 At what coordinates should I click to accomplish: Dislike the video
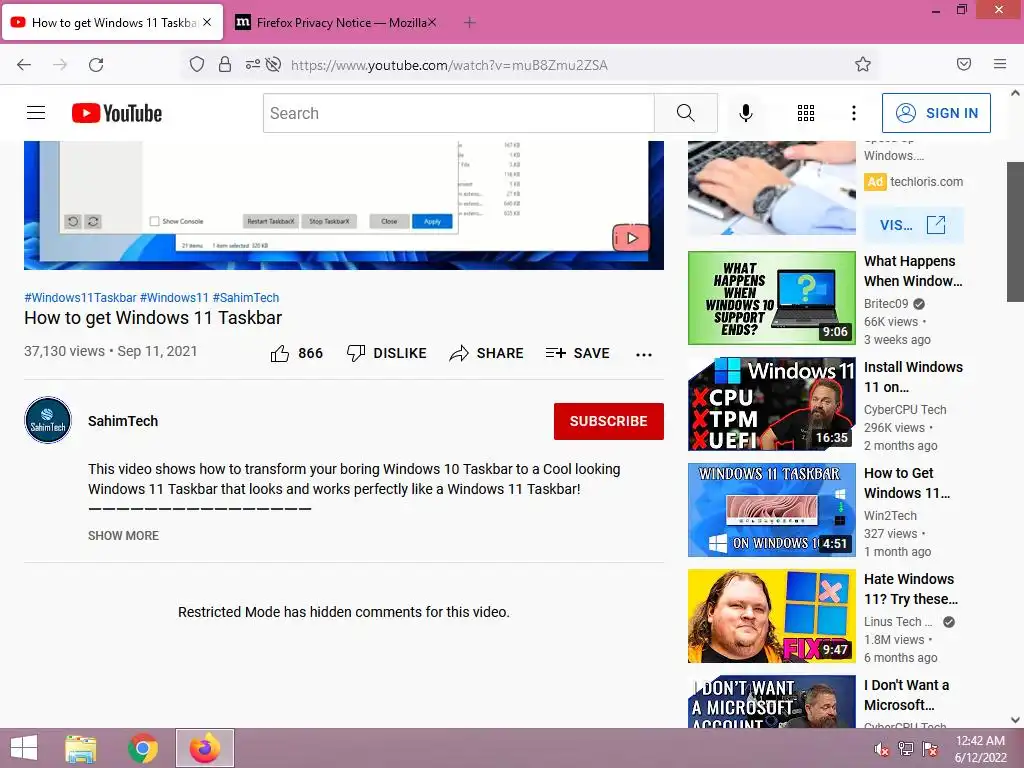coord(387,353)
